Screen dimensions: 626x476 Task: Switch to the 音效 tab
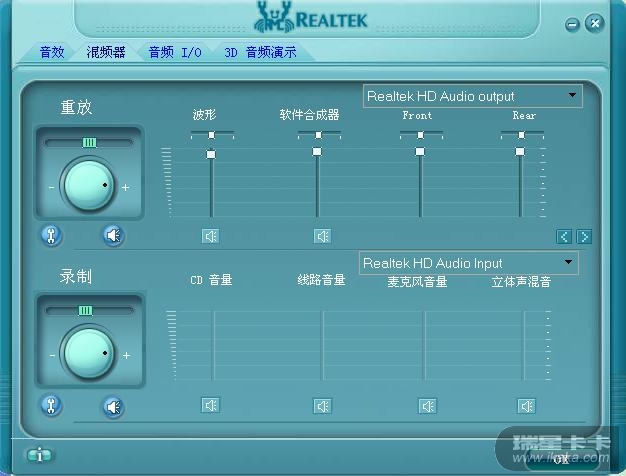click(52, 52)
